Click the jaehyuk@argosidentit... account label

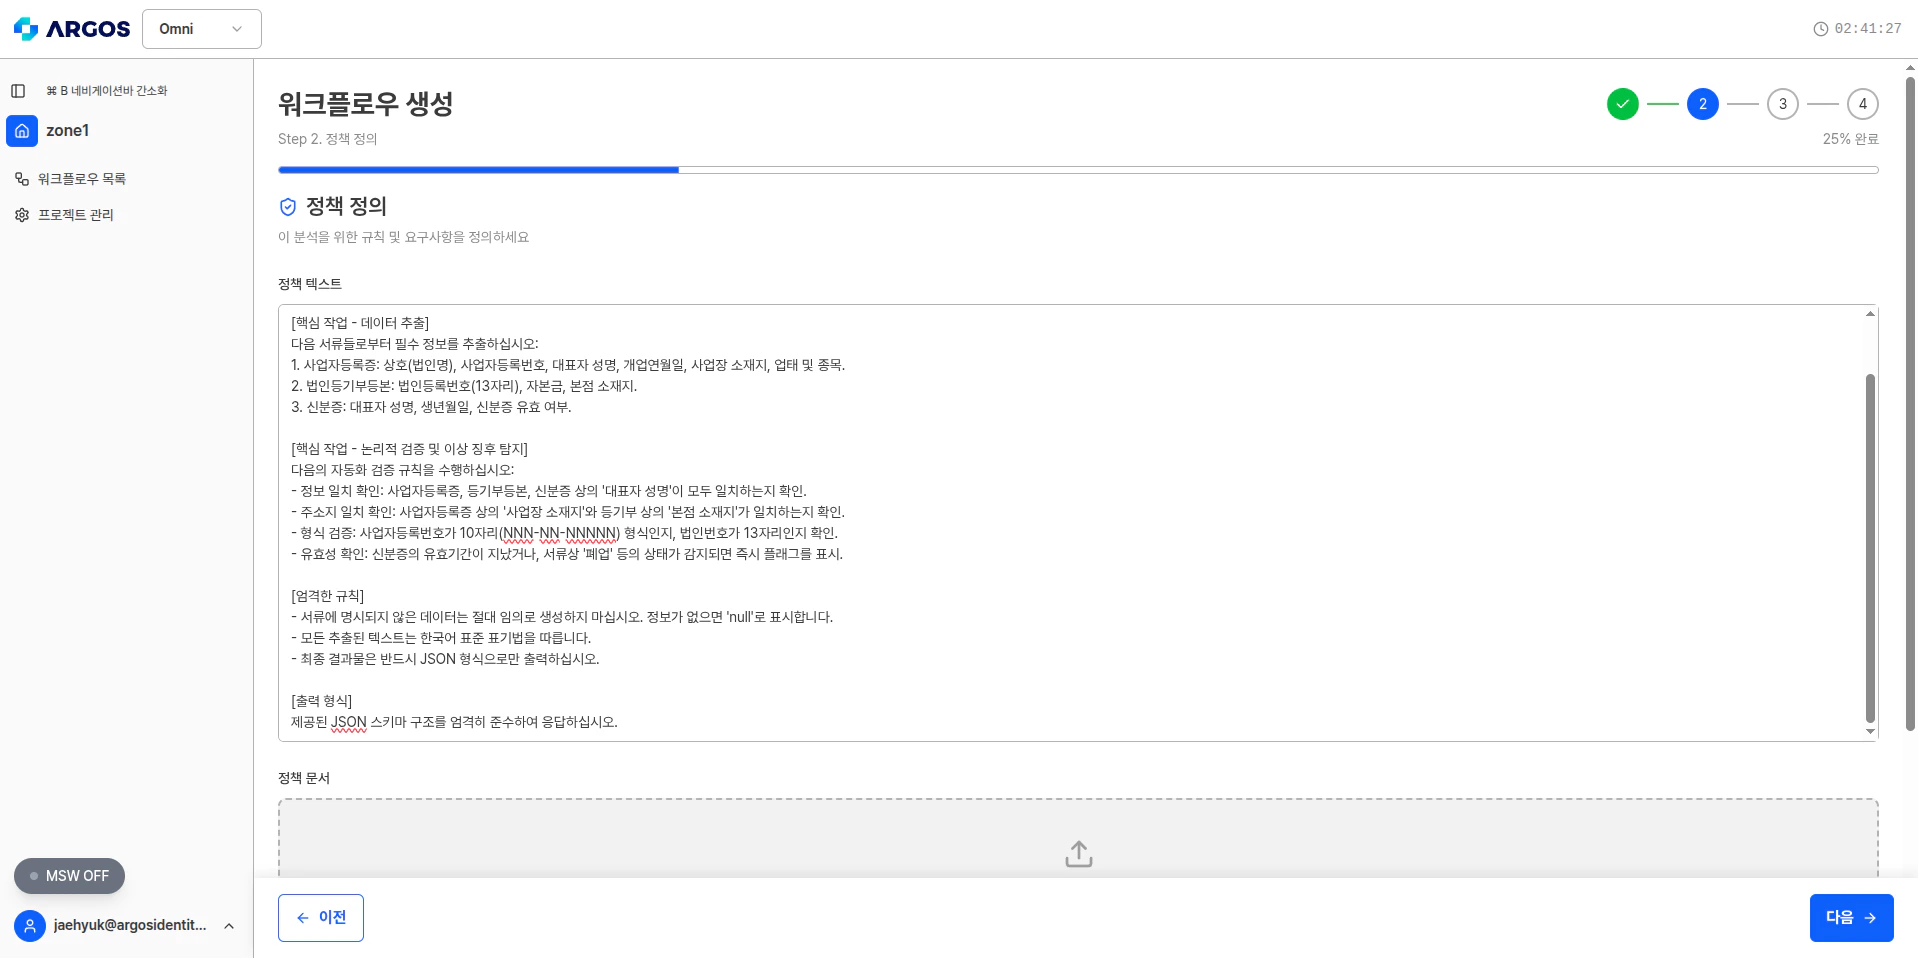(130, 925)
